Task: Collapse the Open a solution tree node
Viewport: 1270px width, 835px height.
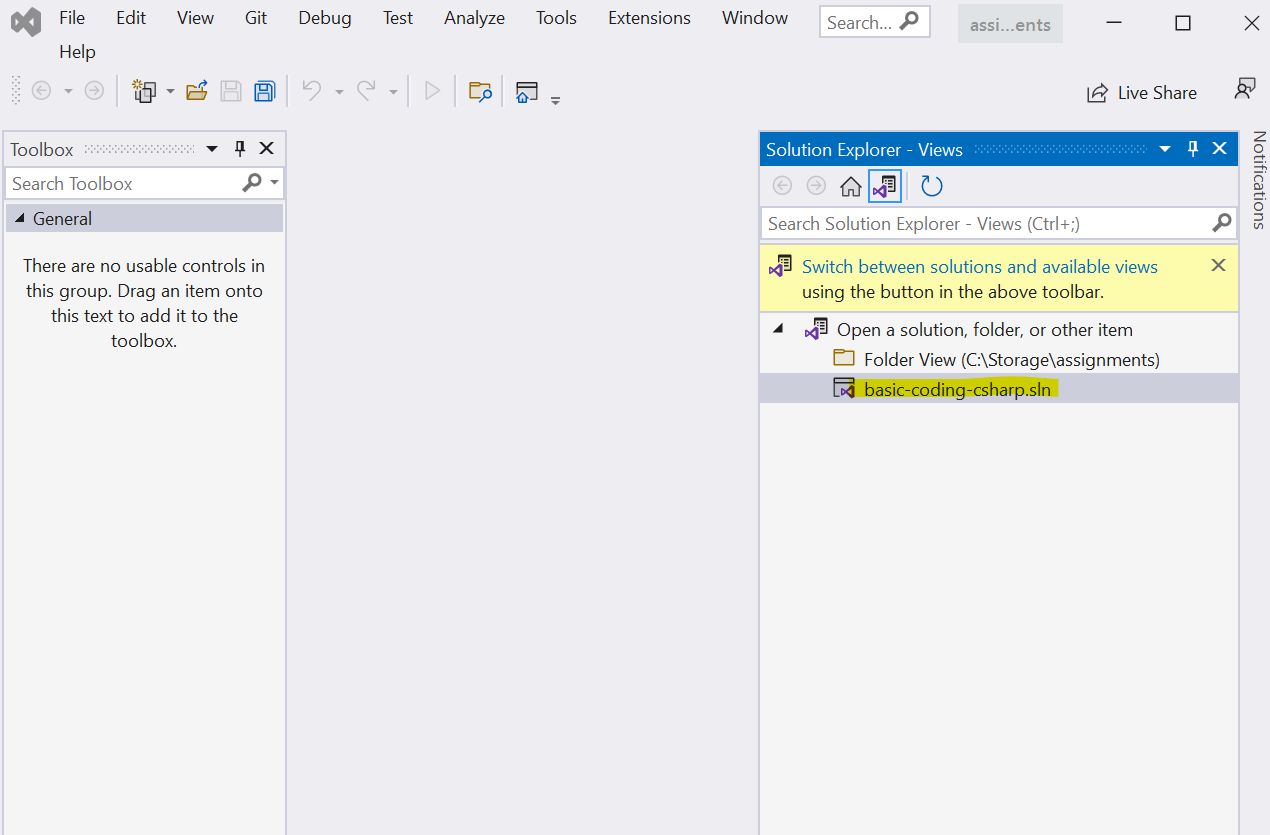Action: [x=779, y=329]
